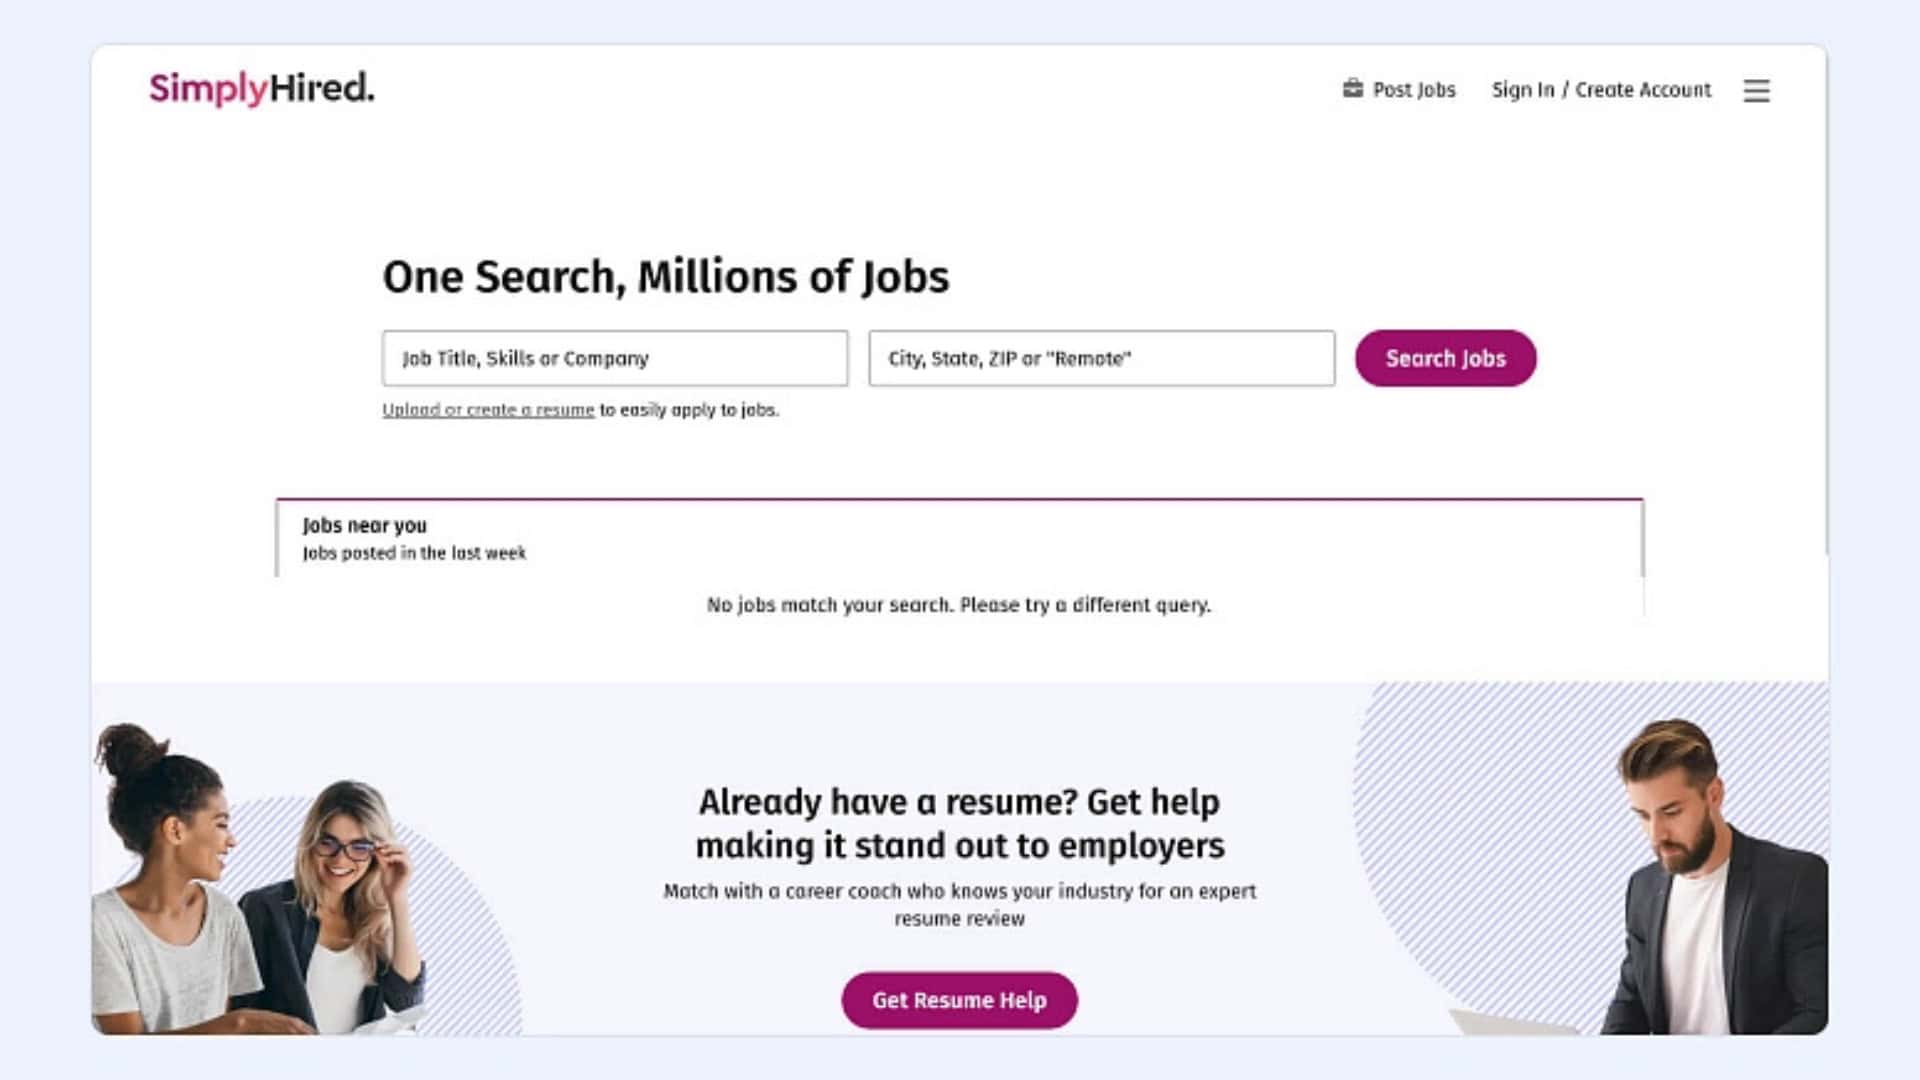Click the Get Resume Help button
The height and width of the screenshot is (1080, 1920).
[x=959, y=1000]
